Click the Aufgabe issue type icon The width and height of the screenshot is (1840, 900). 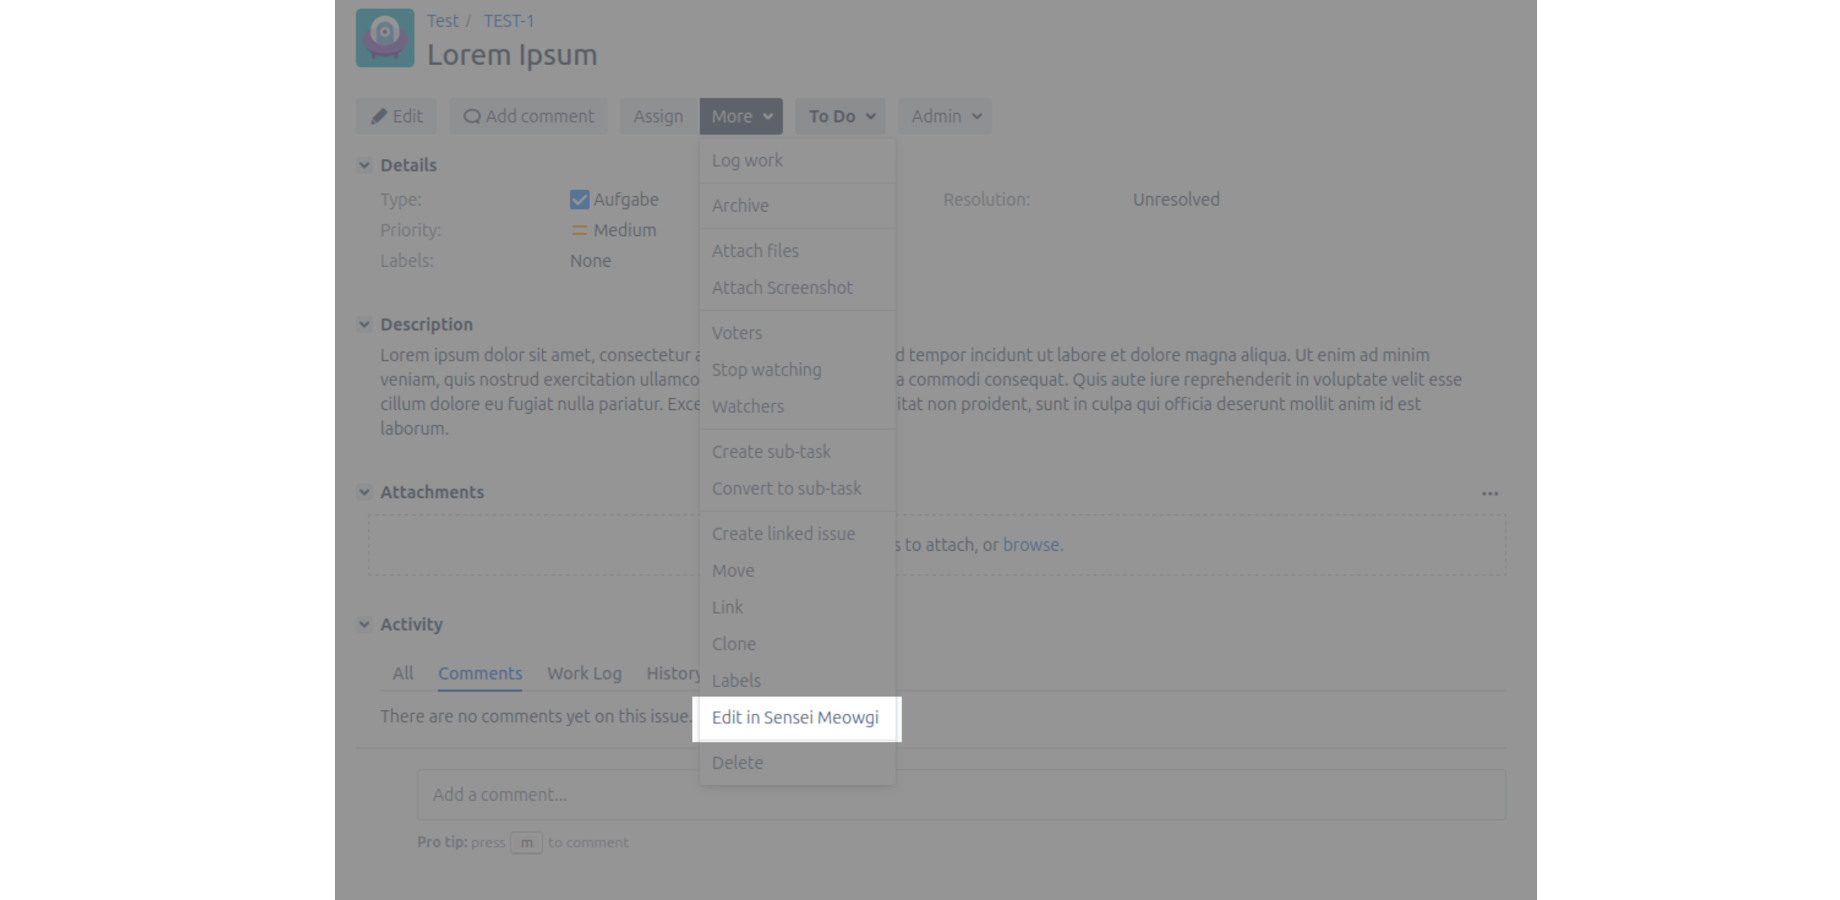point(578,199)
